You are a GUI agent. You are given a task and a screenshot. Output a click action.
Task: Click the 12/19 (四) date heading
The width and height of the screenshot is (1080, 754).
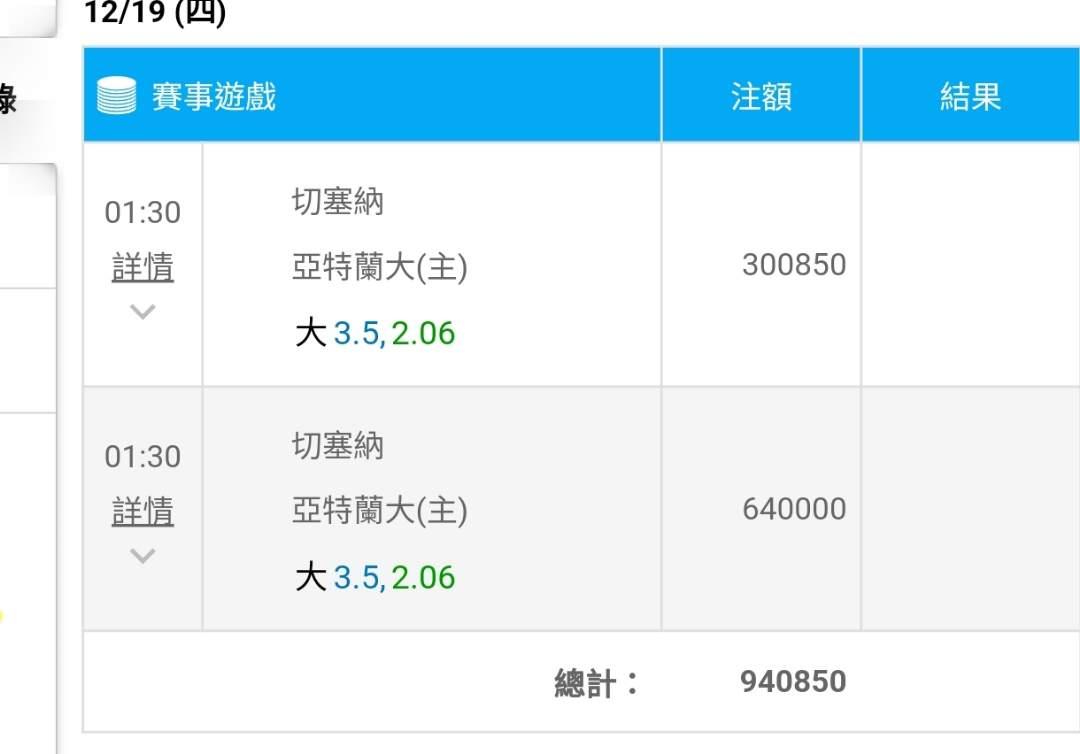155,13
